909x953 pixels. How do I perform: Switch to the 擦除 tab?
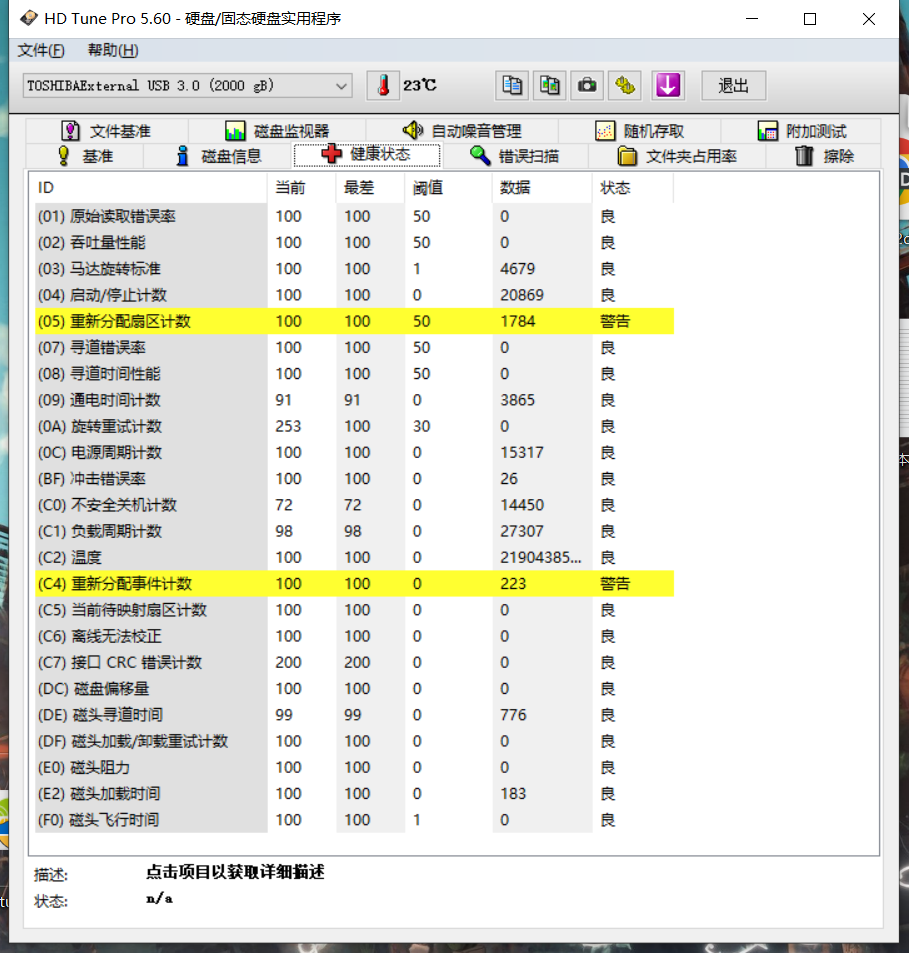(x=824, y=156)
